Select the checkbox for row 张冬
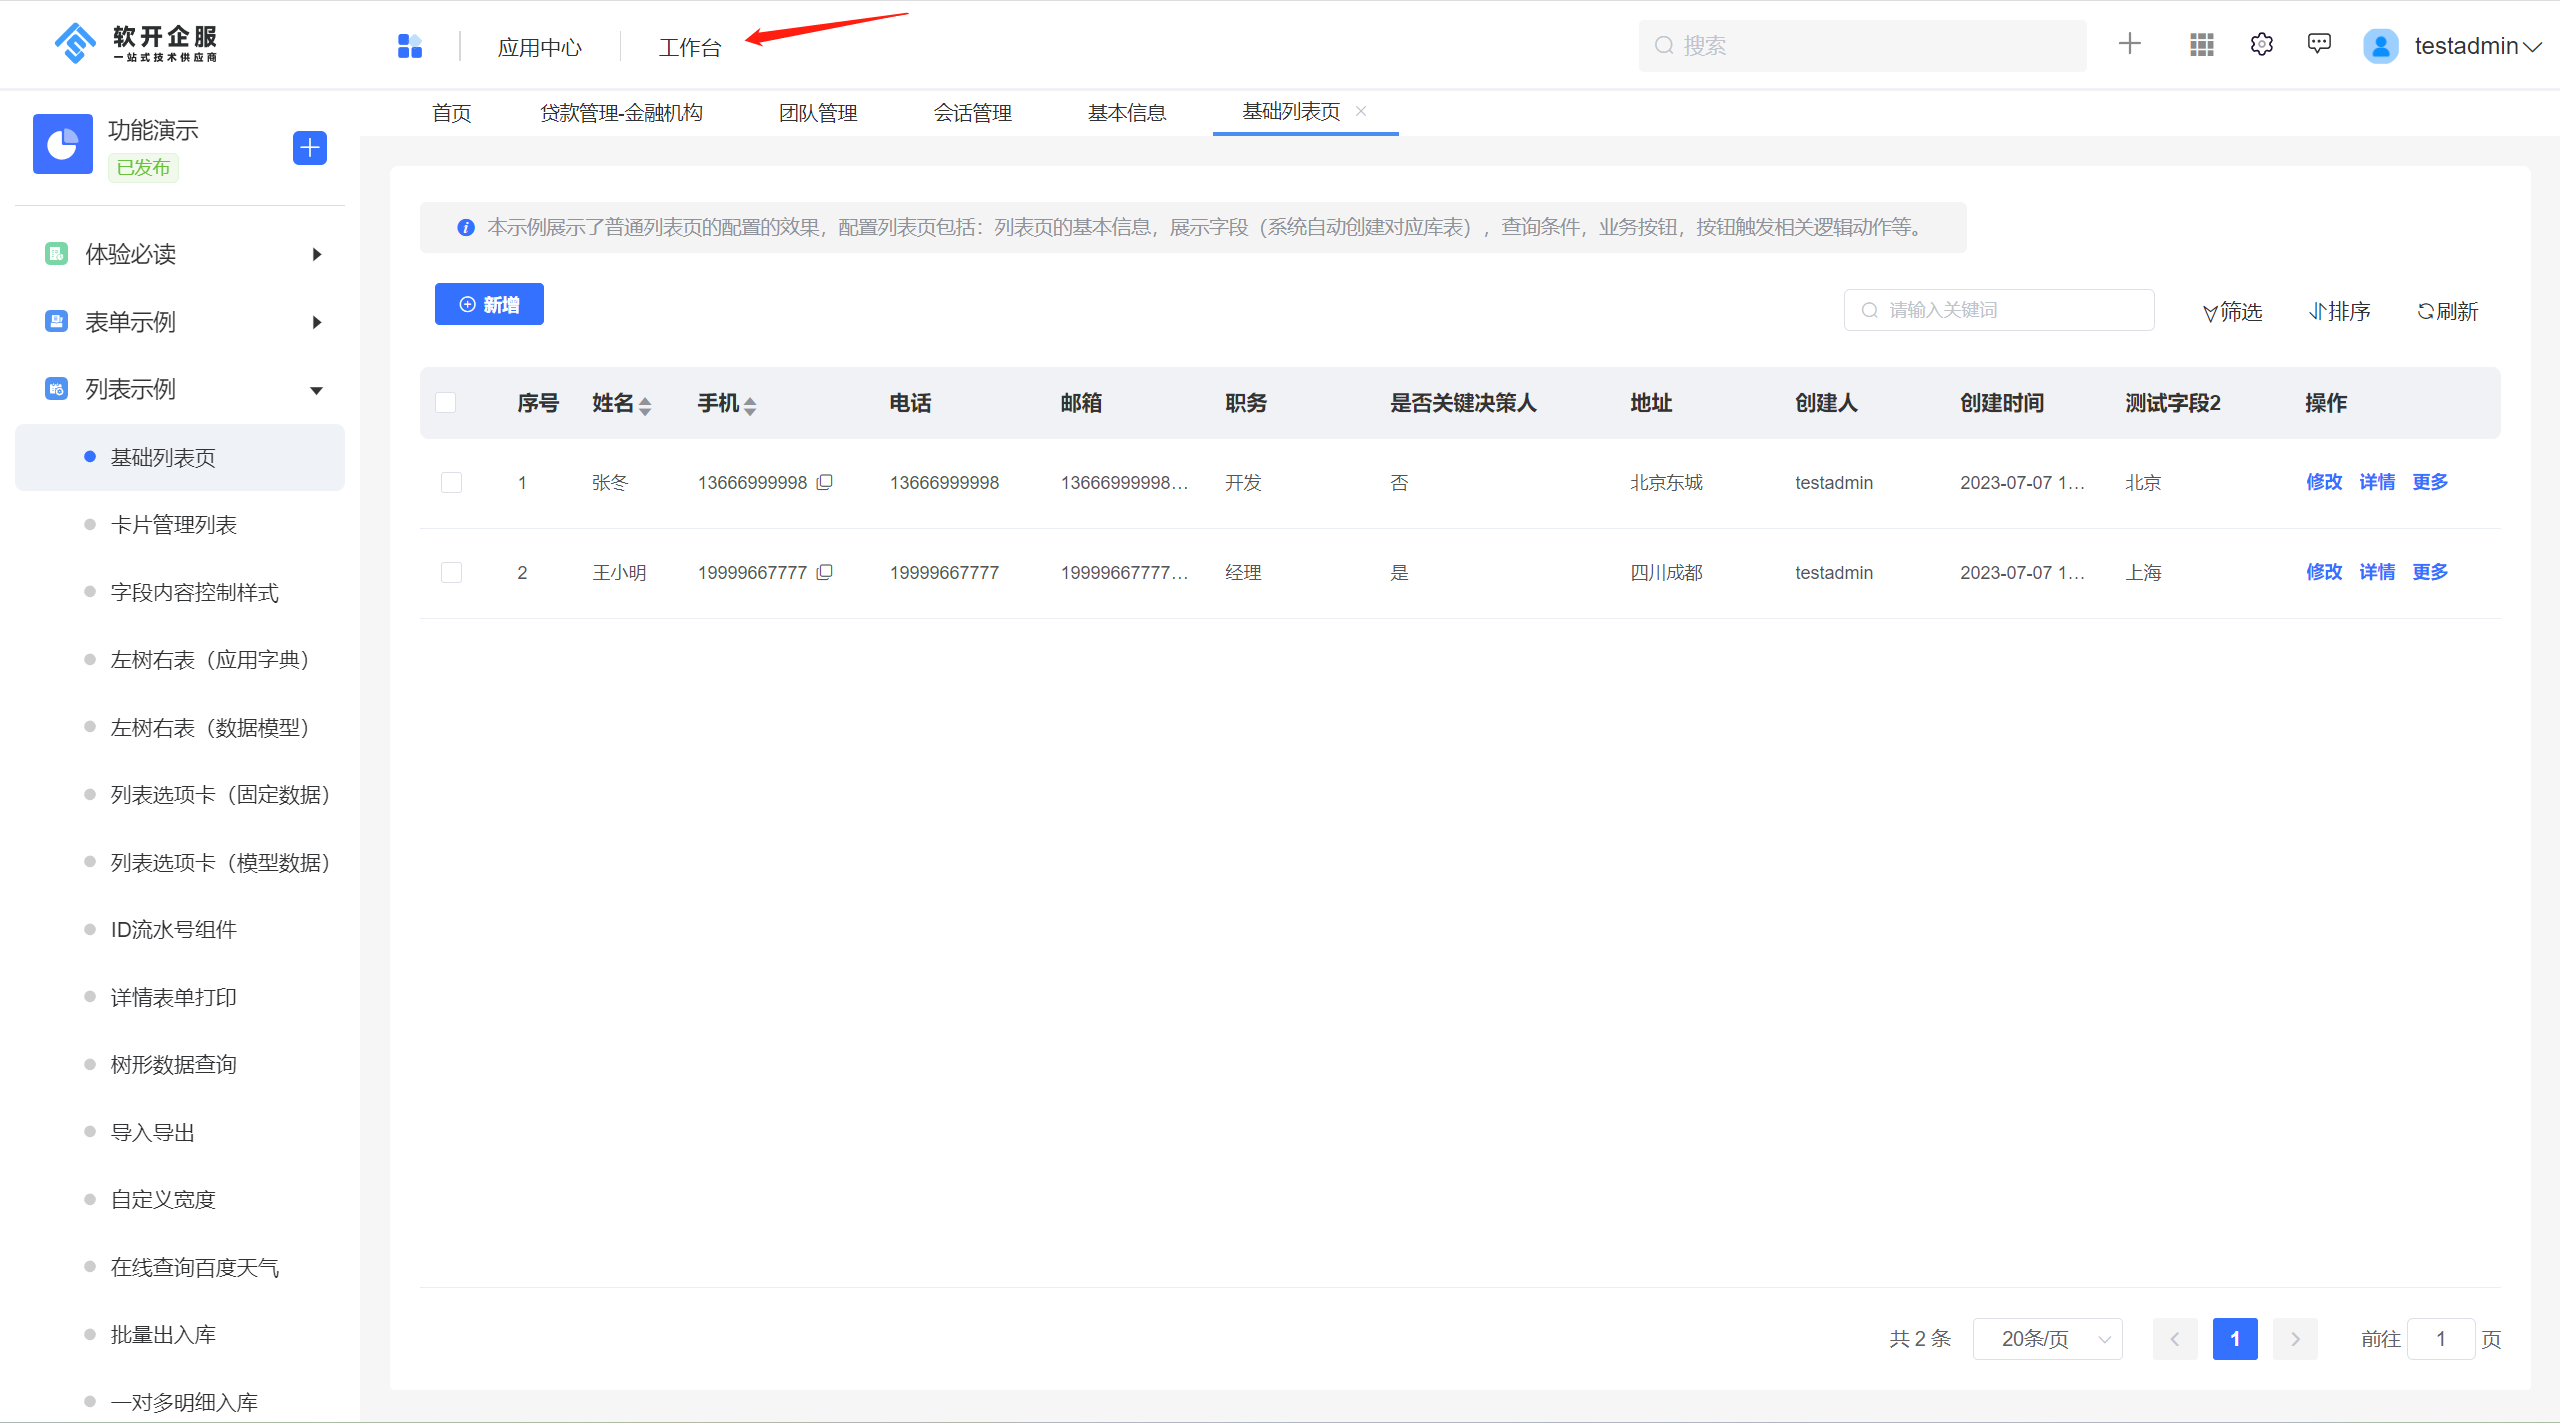The width and height of the screenshot is (2560, 1423). (451, 482)
